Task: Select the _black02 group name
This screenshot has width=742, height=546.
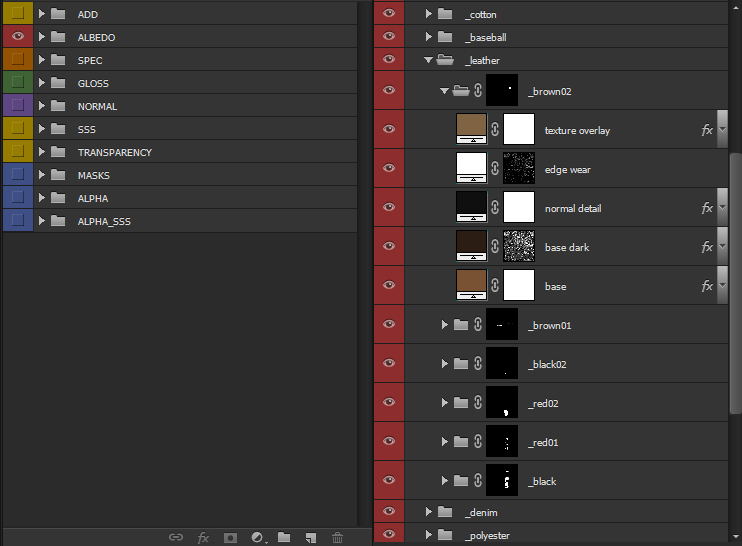Action: click(547, 364)
